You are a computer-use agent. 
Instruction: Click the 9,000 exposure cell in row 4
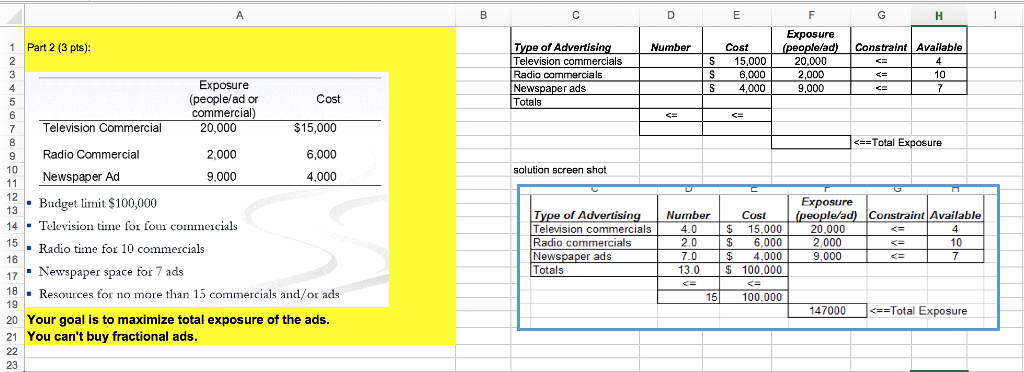(x=810, y=88)
